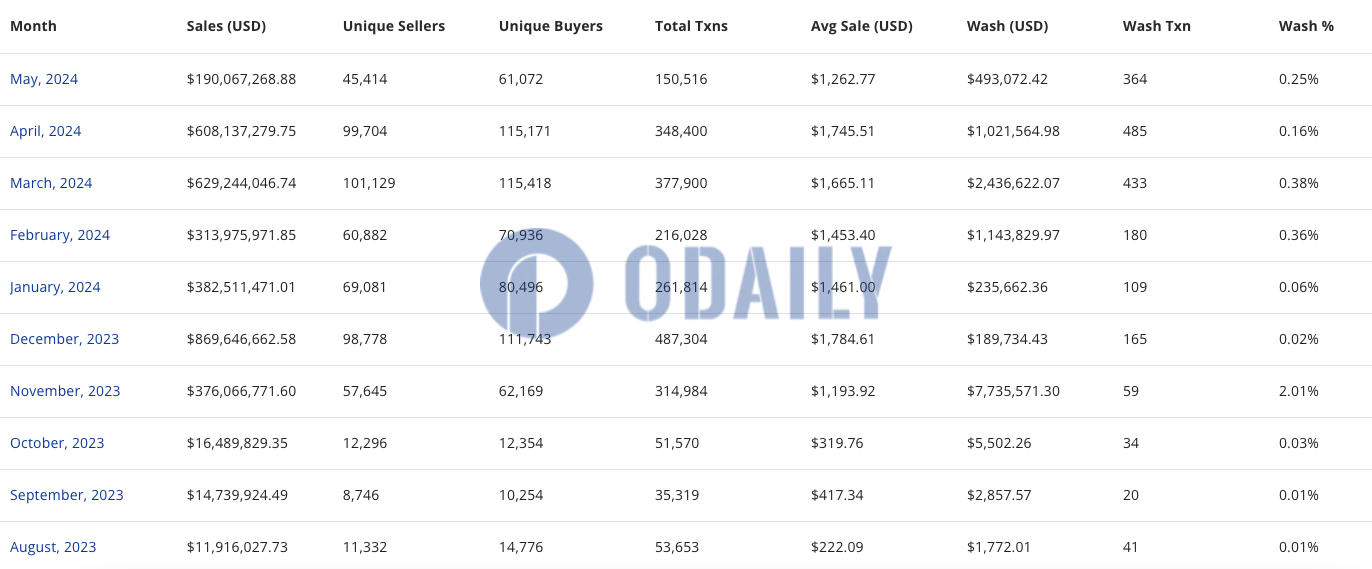1372x569 pixels.
Task: Click the ODAILY watermark logo icon
Action: (x=537, y=284)
